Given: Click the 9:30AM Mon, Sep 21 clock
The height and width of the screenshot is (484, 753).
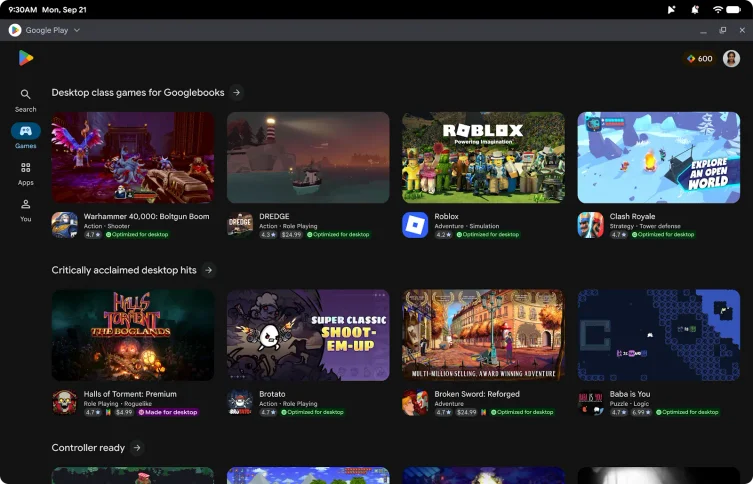Looking at the screenshot, I should click(47, 10).
